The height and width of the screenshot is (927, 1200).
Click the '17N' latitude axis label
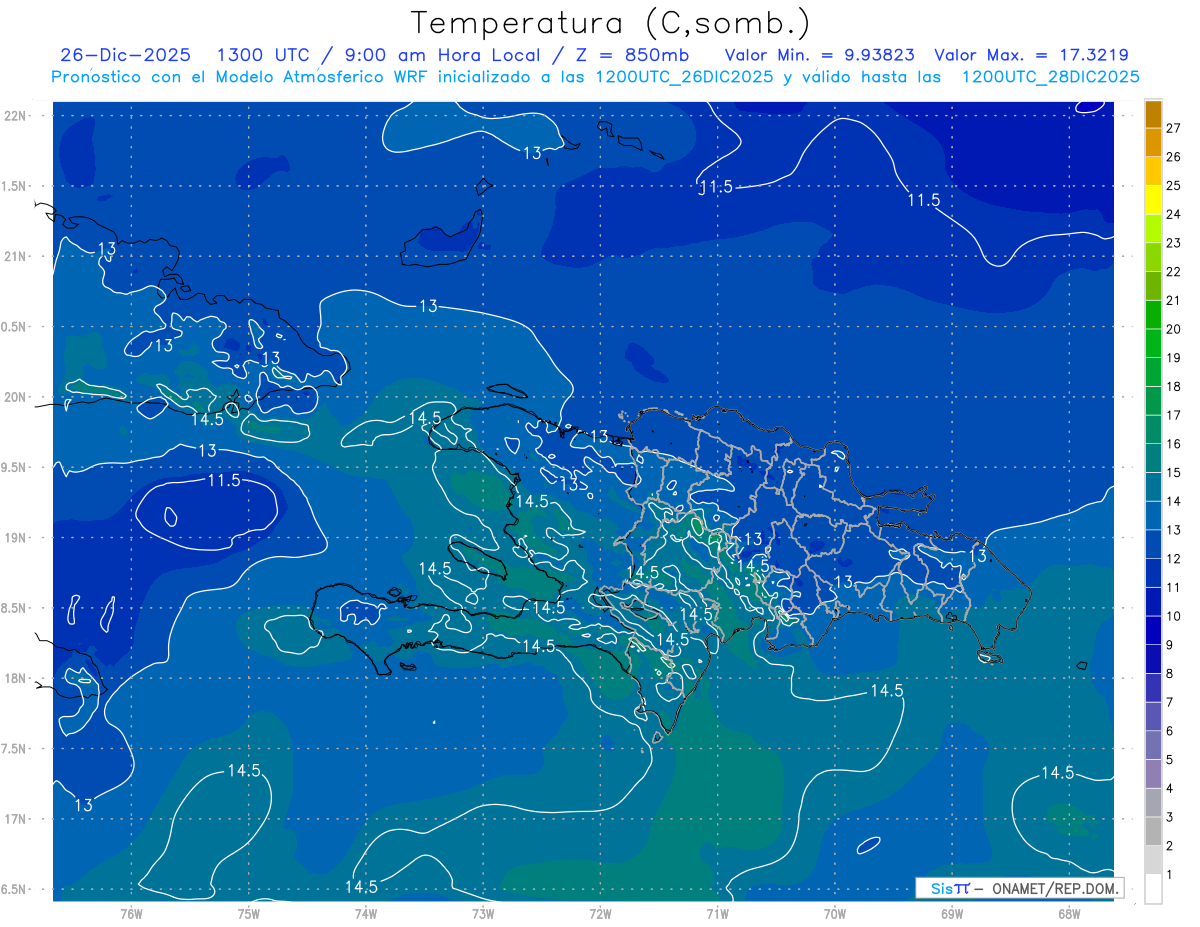coord(16,819)
